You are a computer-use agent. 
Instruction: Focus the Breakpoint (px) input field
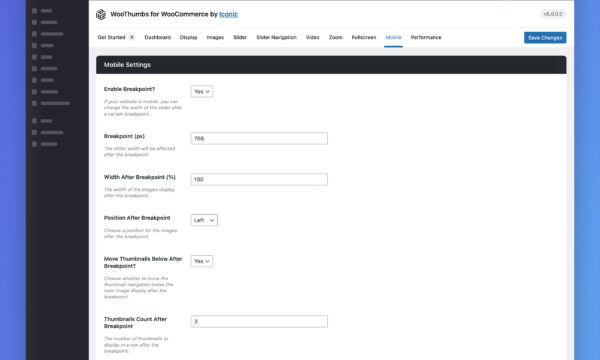(259, 138)
